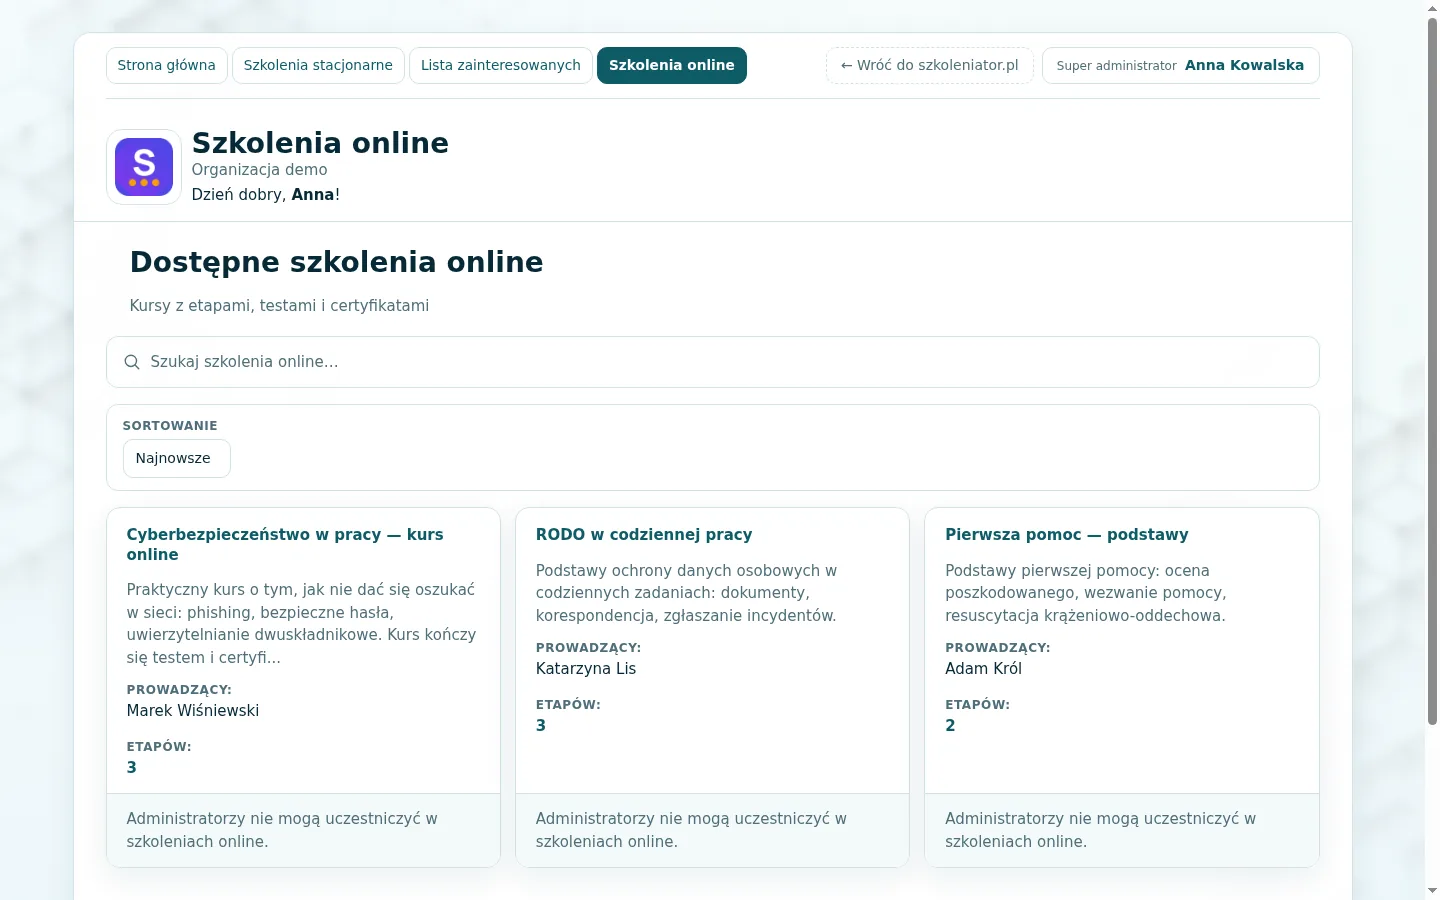The width and height of the screenshot is (1440, 900).
Task: Click the page vertical scrollbar thumb
Action: [x=1432, y=370]
